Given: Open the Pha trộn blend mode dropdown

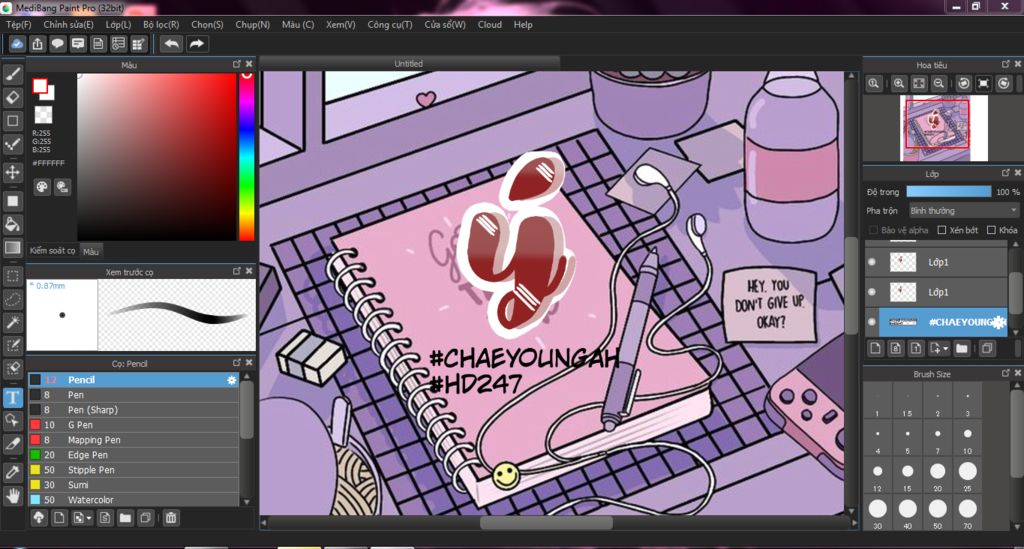Looking at the screenshot, I should tap(963, 211).
